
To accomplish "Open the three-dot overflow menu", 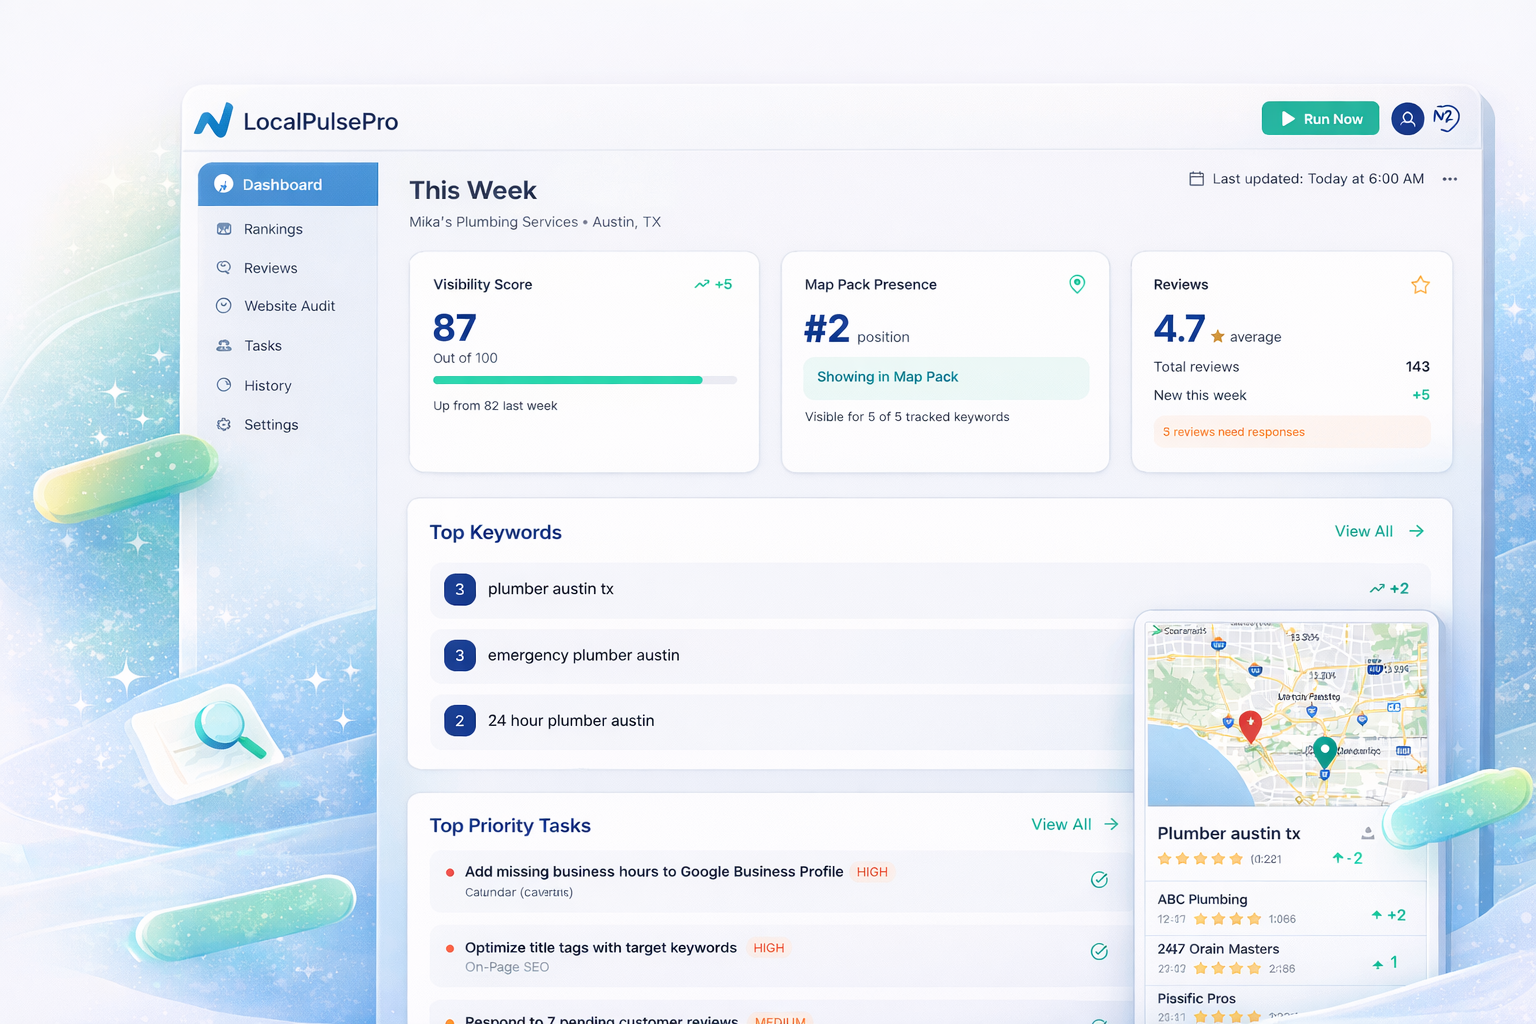I will [x=1449, y=179].
